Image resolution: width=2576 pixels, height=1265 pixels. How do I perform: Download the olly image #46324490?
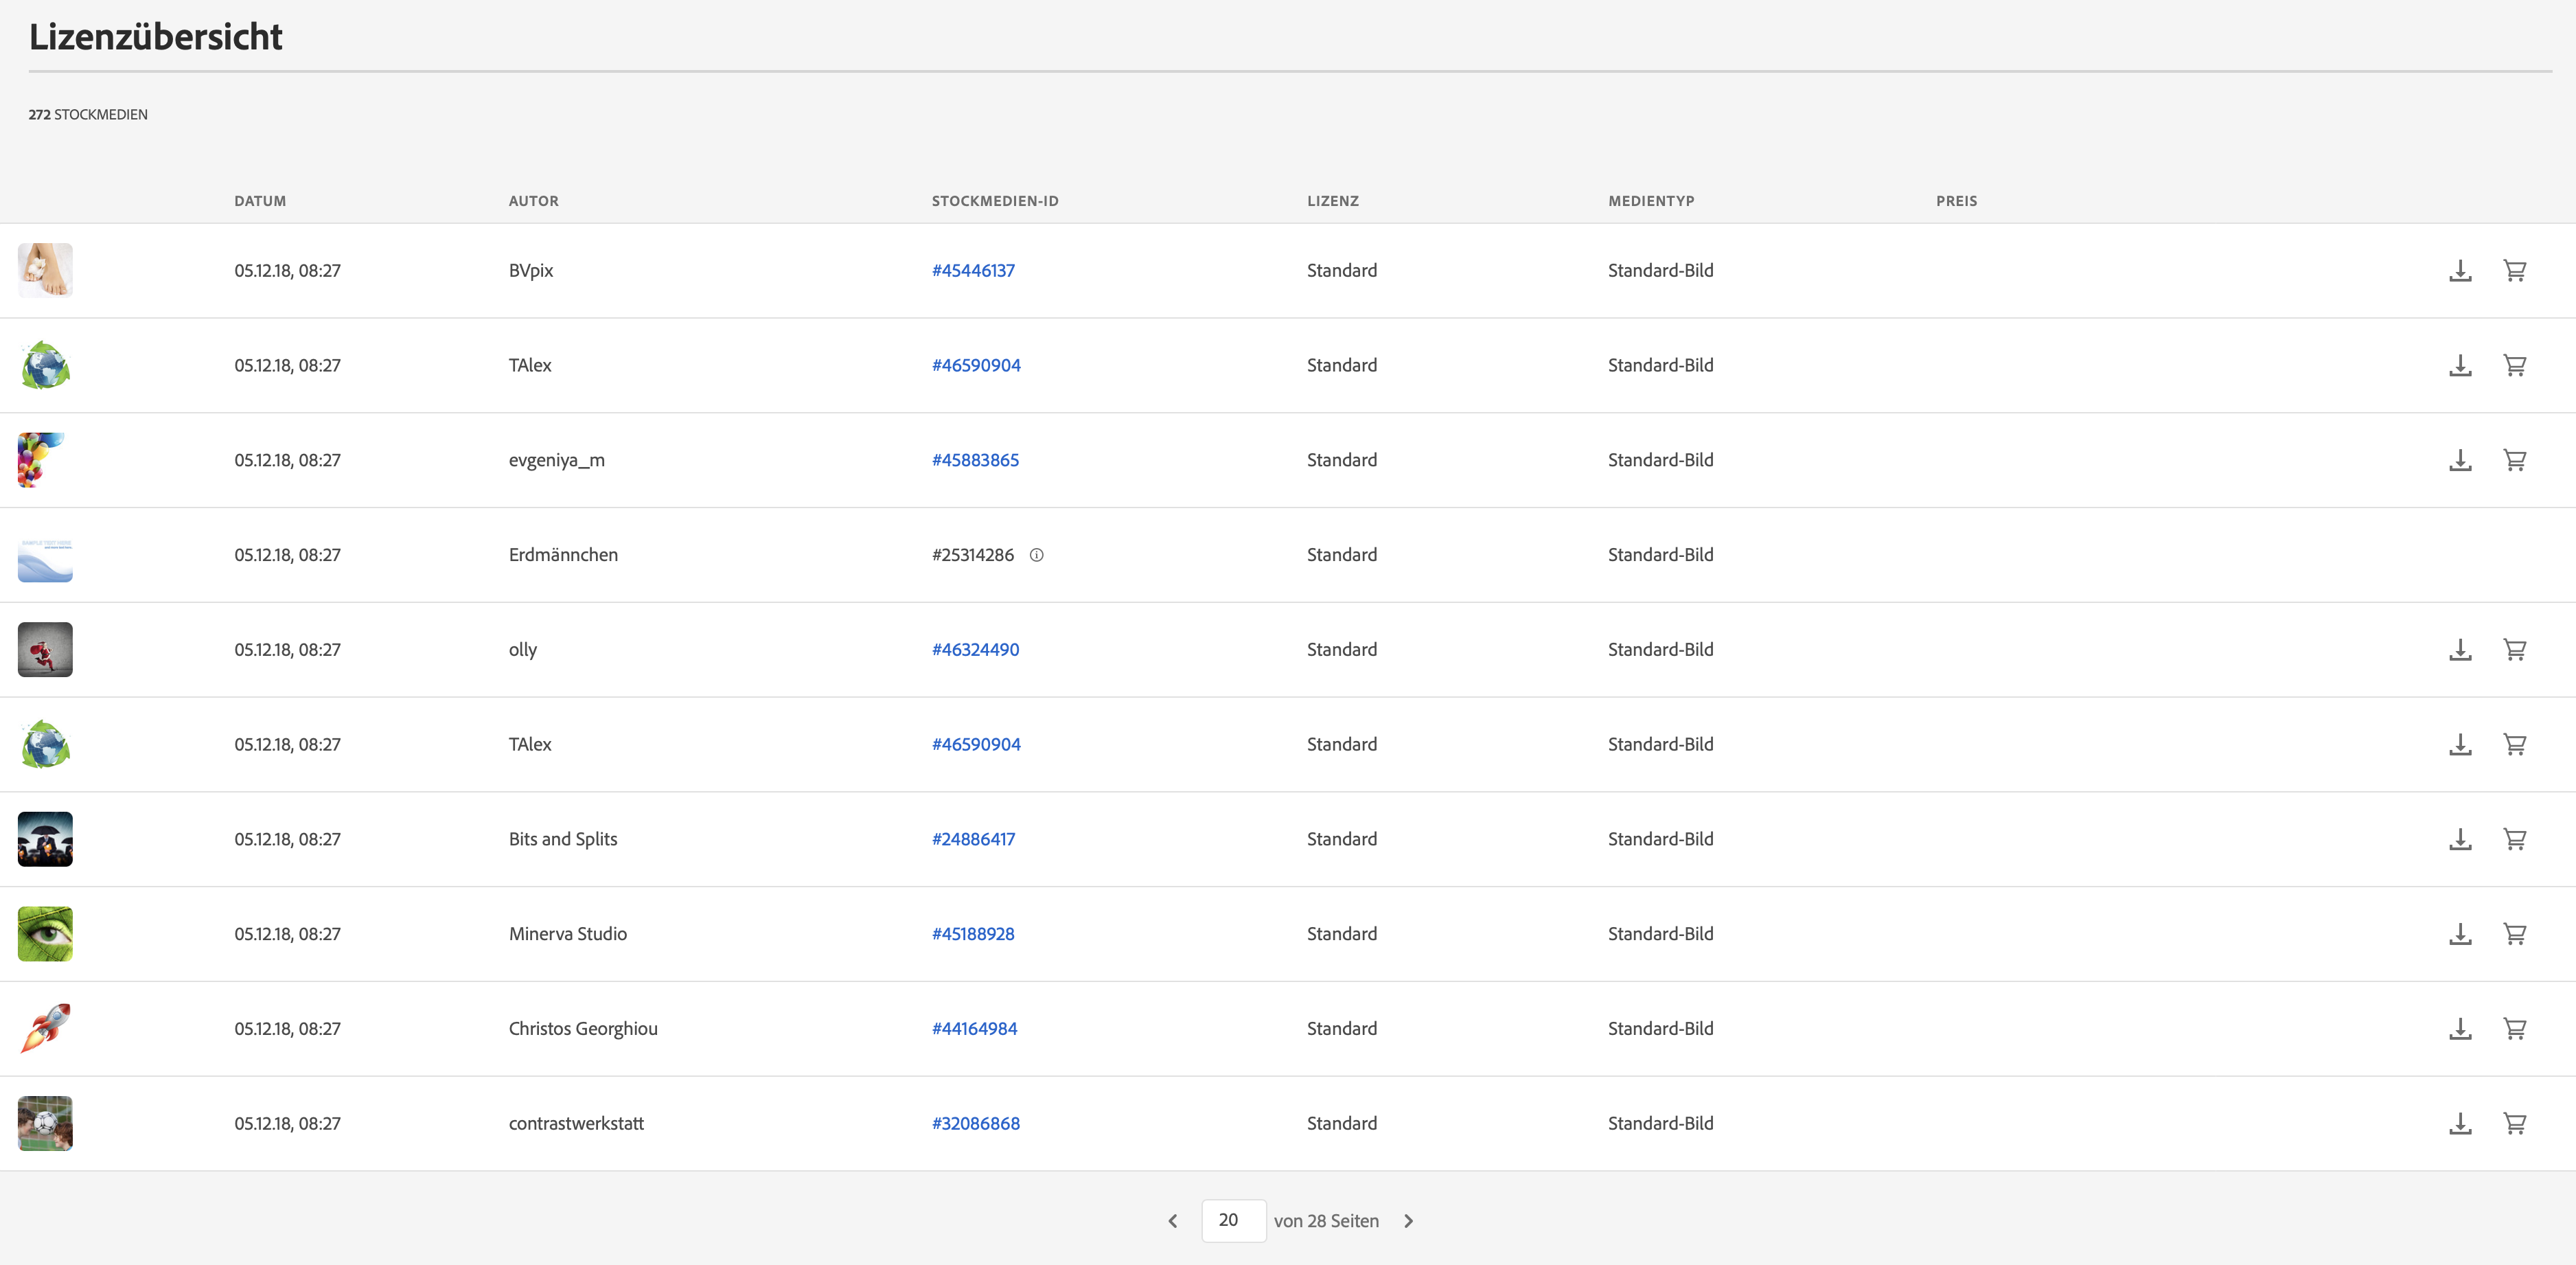2460,650
